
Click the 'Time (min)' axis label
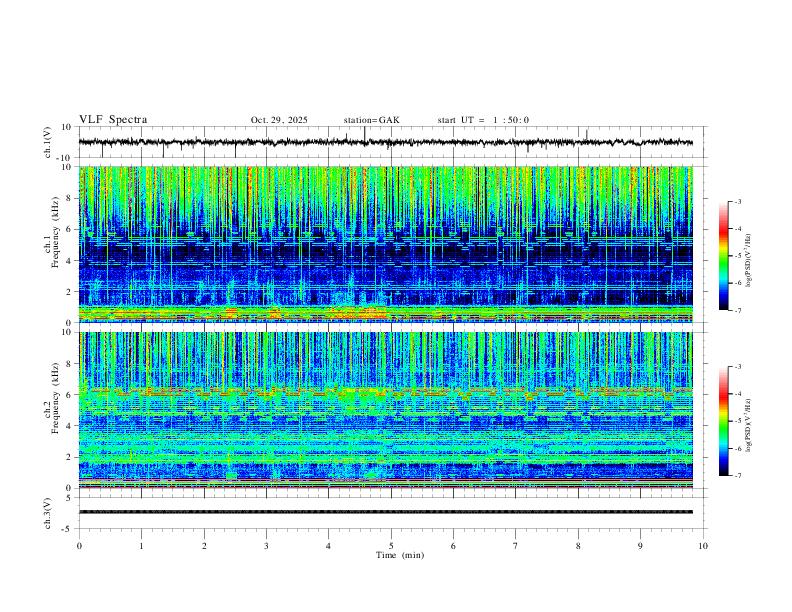(400, 555)
